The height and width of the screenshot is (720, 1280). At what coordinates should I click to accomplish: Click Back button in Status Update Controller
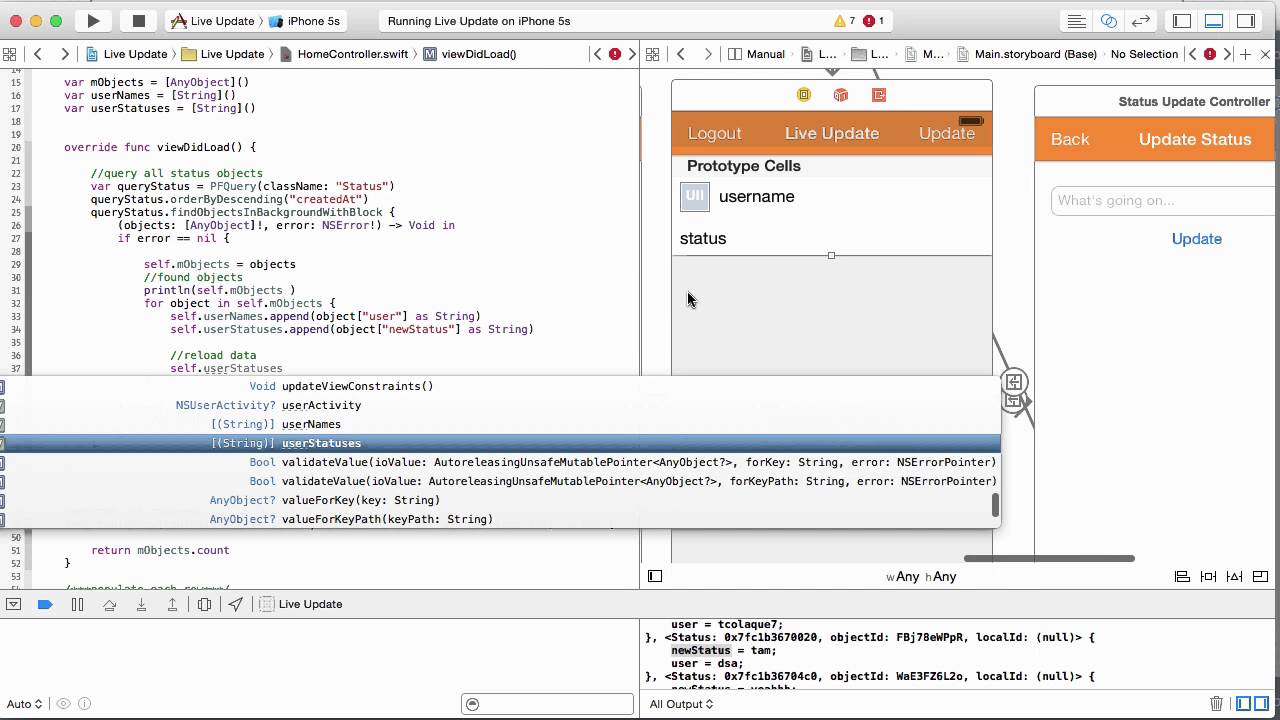tap(1070, 139)
